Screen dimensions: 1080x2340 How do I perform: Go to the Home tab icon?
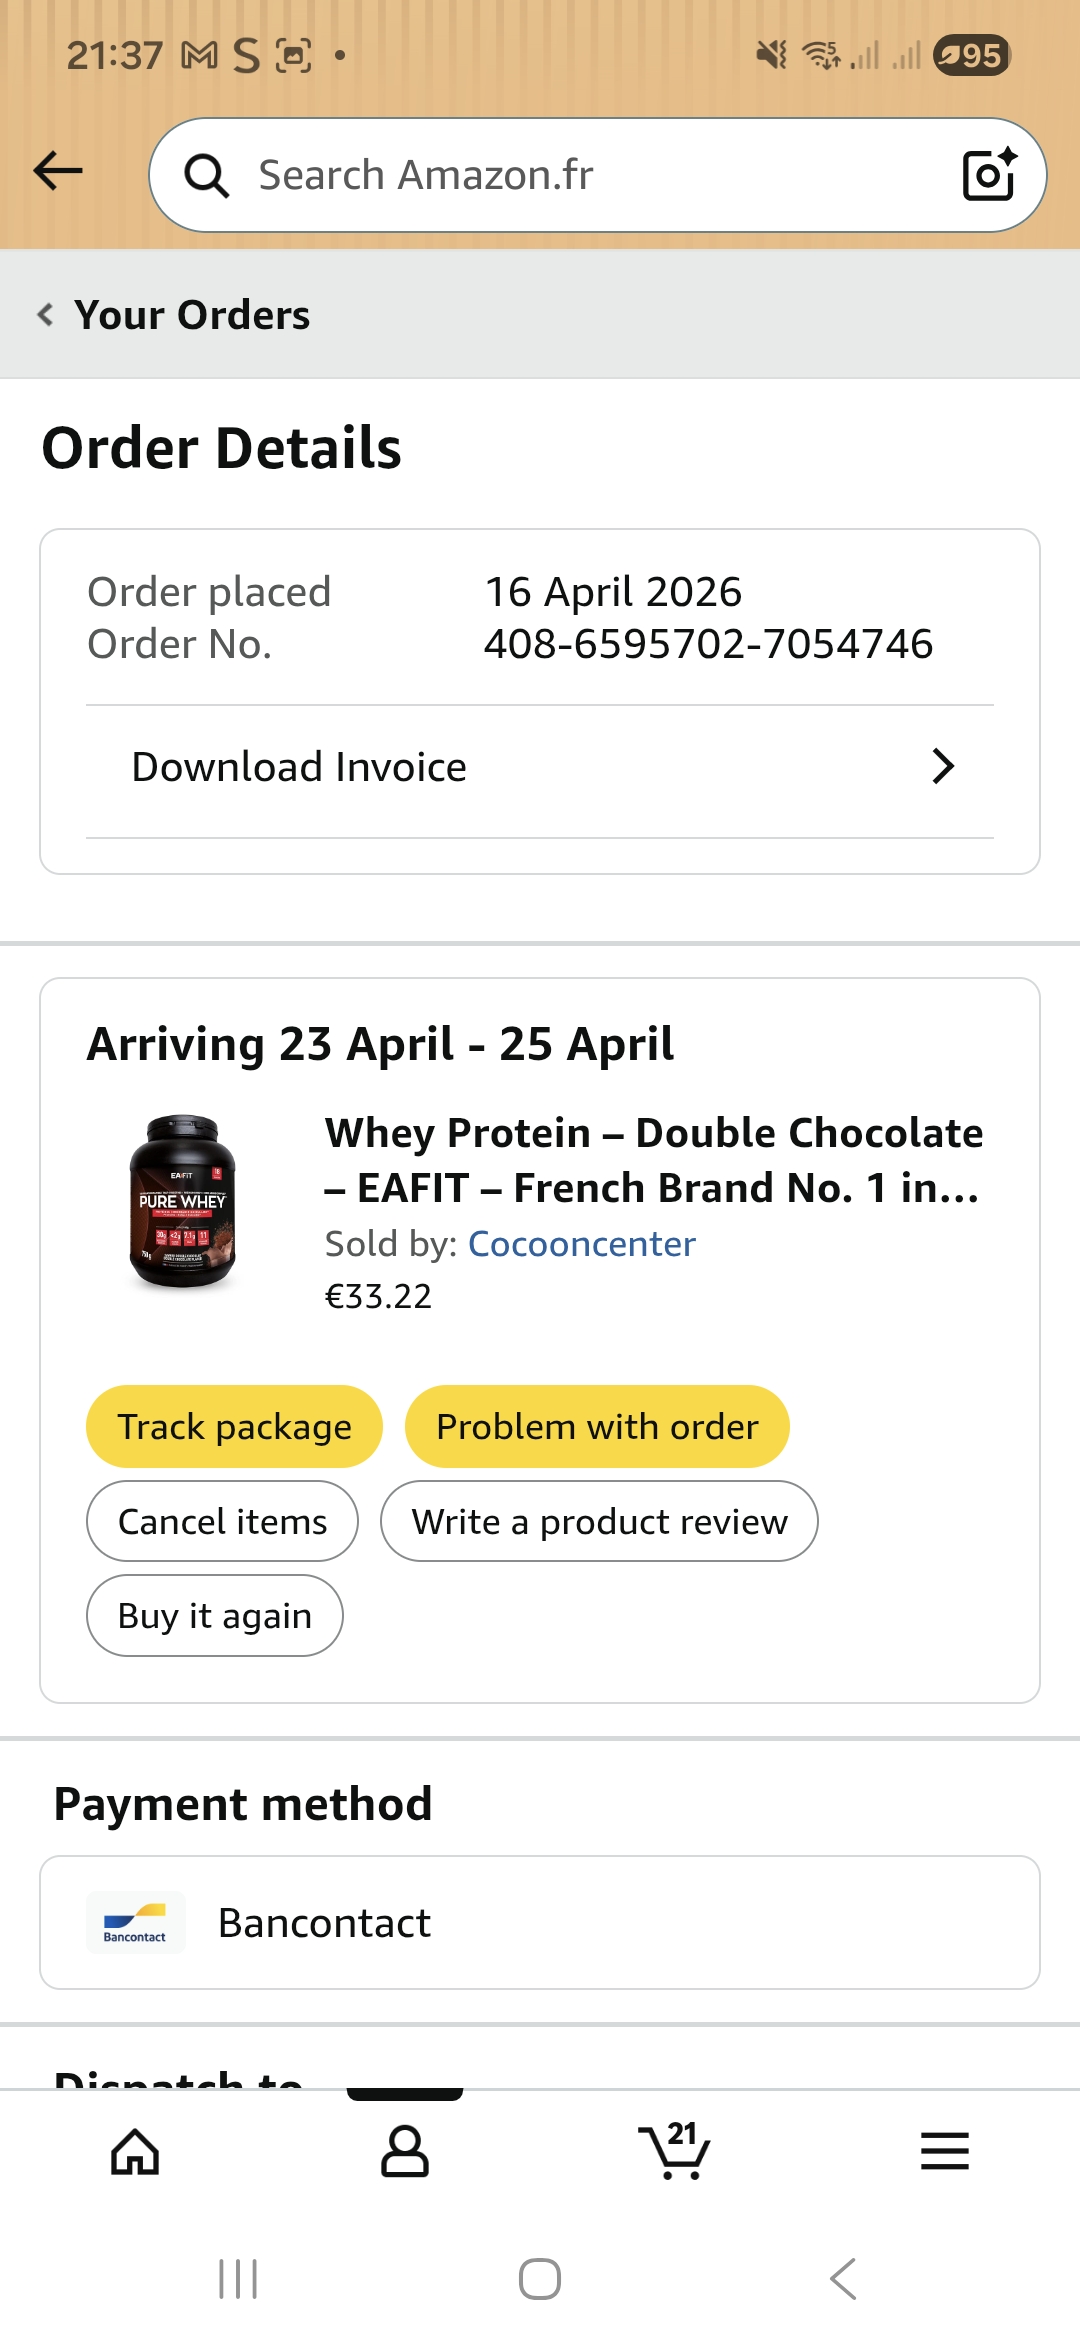pyautogui.click(x=135, y=2152)
